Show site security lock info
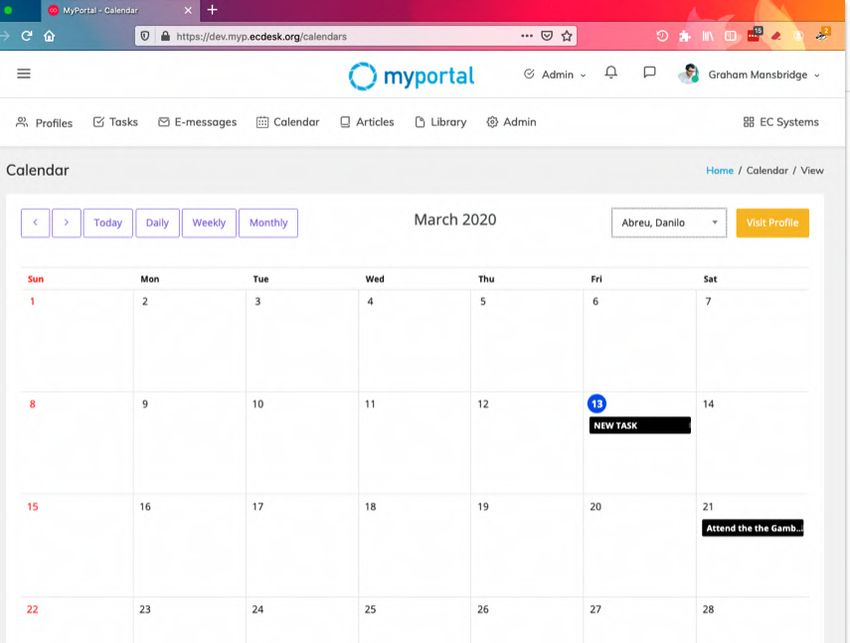This screenshot has width=850, height=643. [165, 36]
